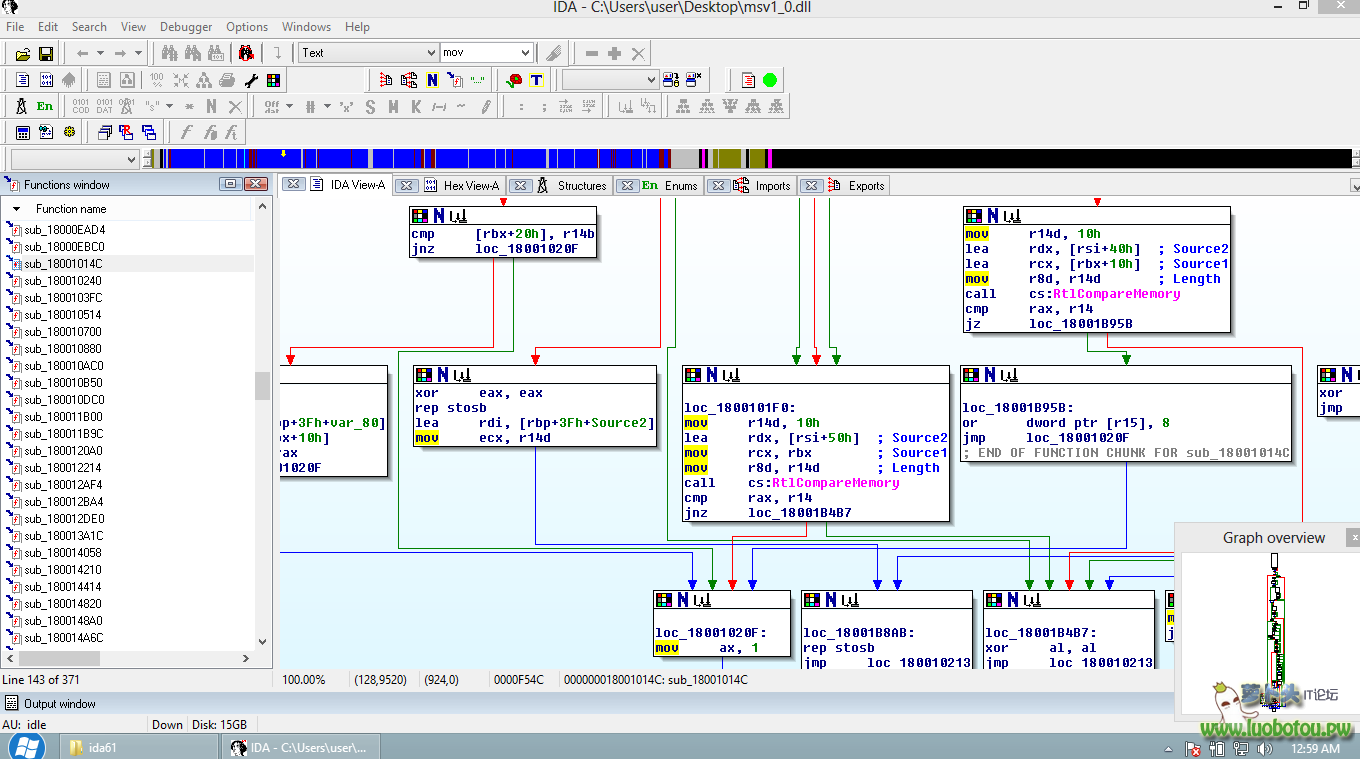Search text with the first binoculars icon
1360x759 pixels.
coord(169,53)
